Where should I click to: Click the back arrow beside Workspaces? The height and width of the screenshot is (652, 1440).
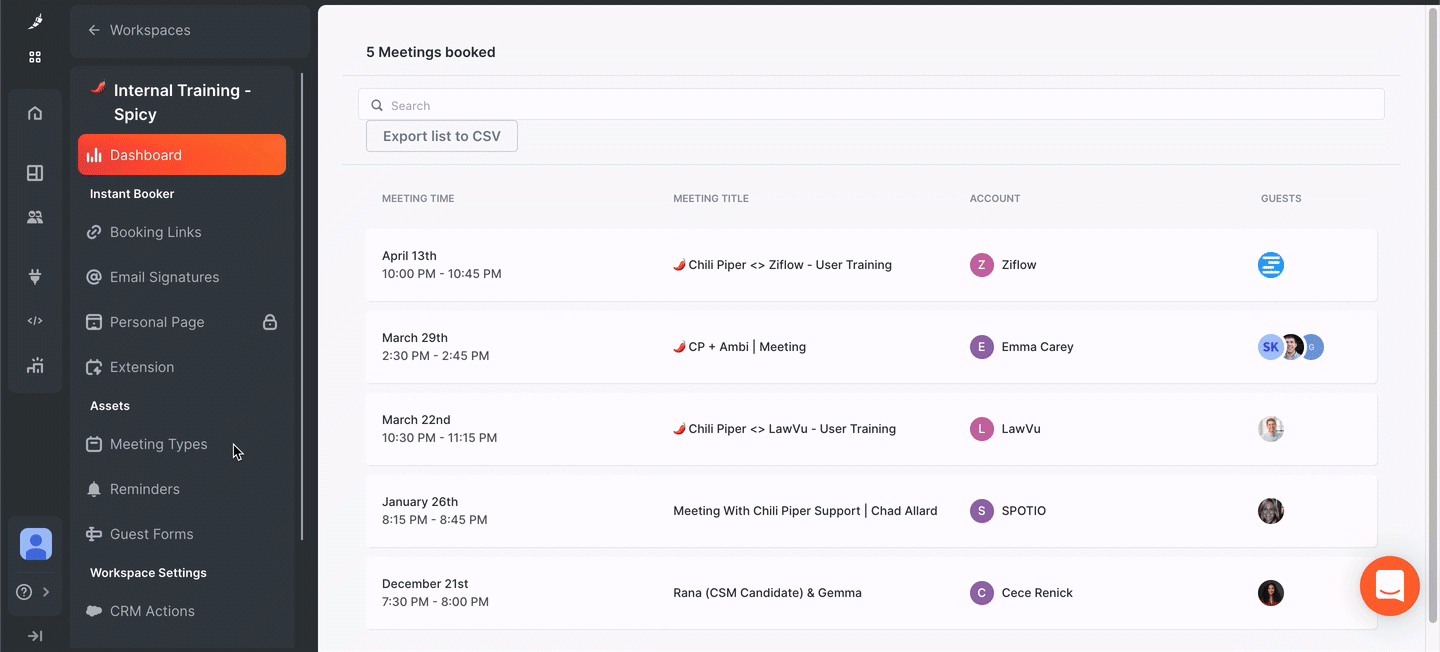pos(93,30)
